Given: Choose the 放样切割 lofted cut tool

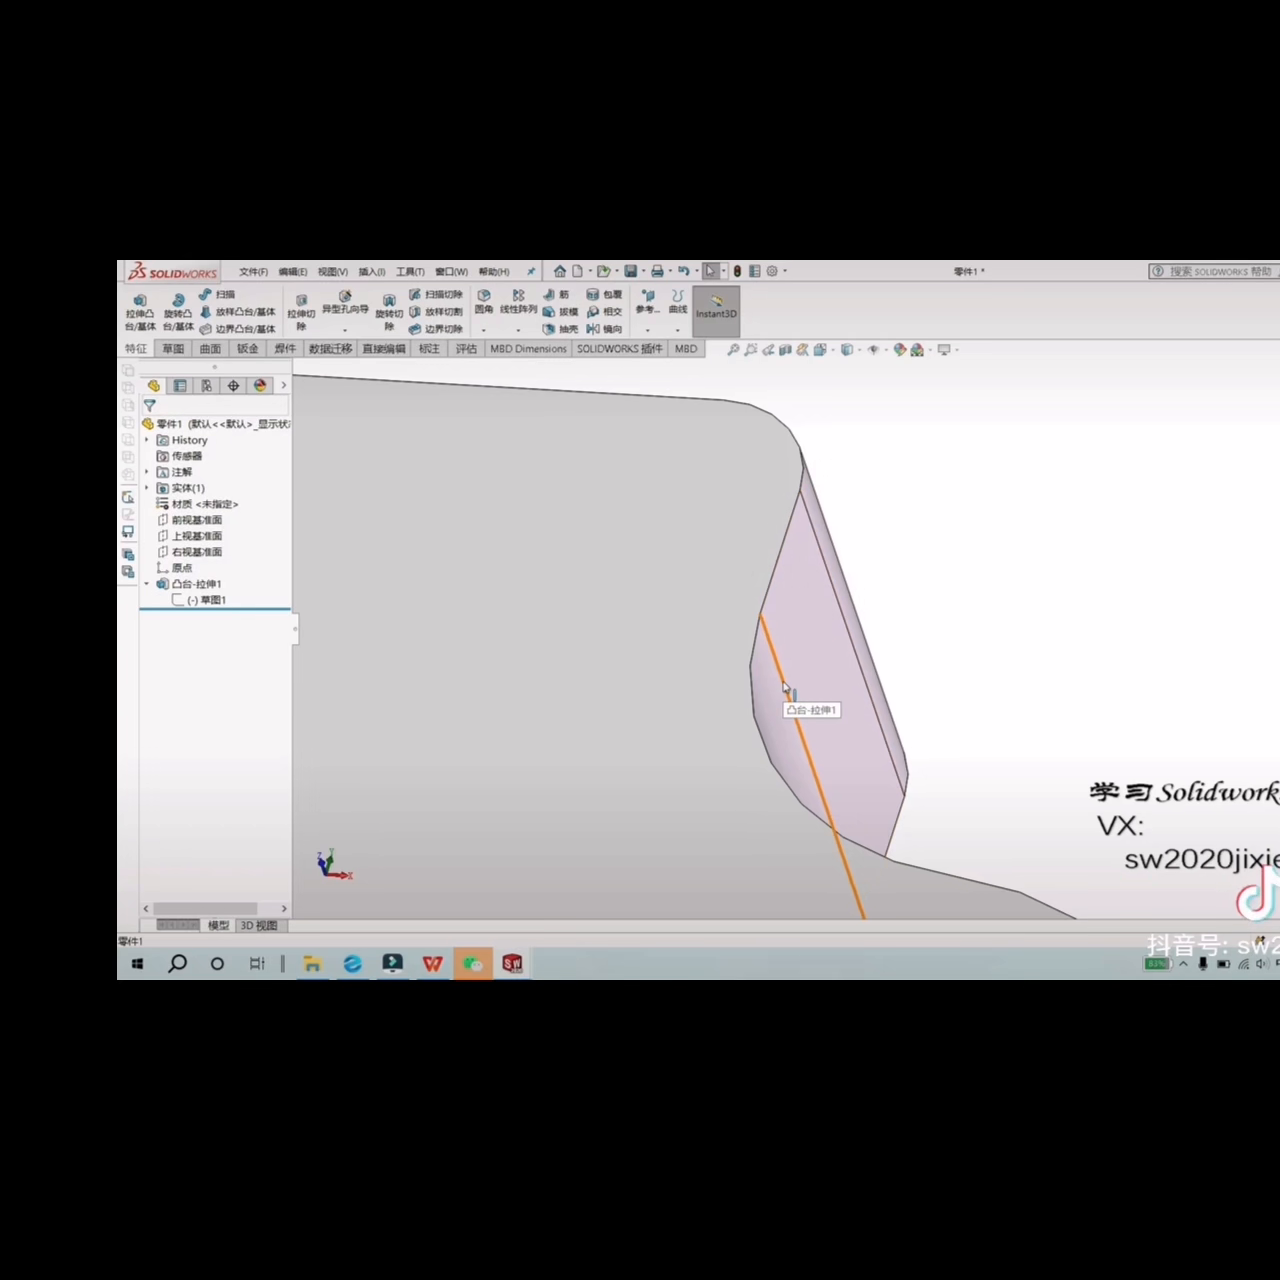Looking at the screenshot, I should click(436, 312).
